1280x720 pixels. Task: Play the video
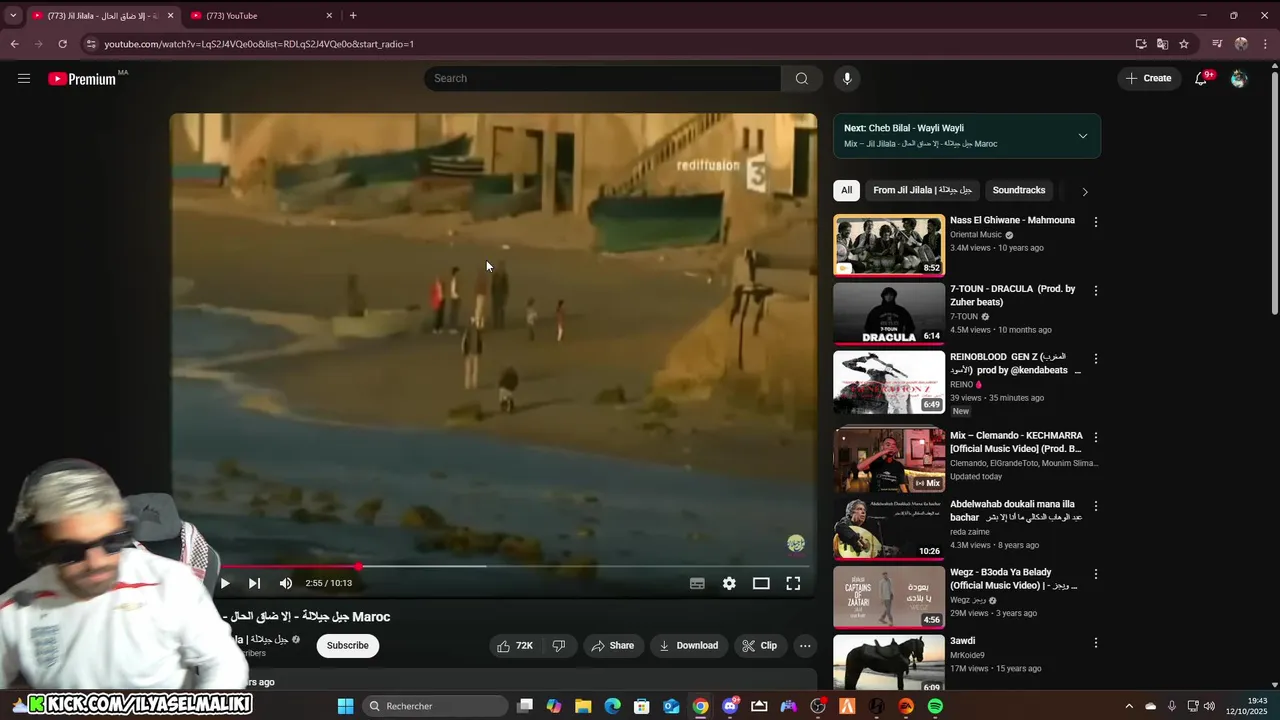pyautogui.click(x=225, y=583)
